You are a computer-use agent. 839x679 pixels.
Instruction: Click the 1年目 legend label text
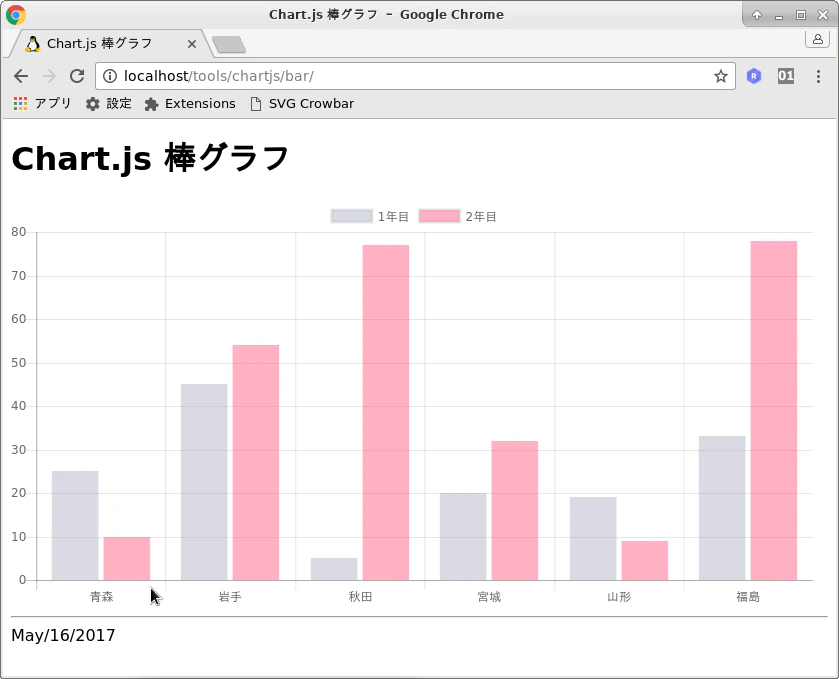pyautogui.click(x=393, y=217)
